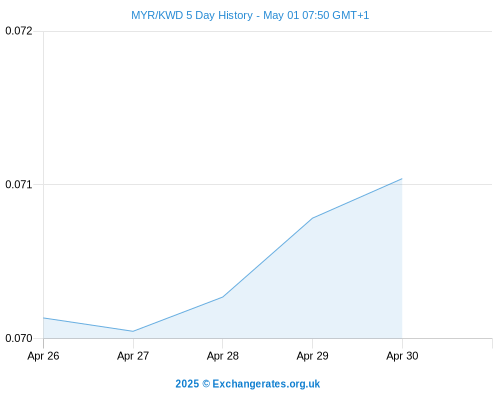Click the Apr 29 data point on line
This screenshot has height=400, width=495.
pos(312,218)
